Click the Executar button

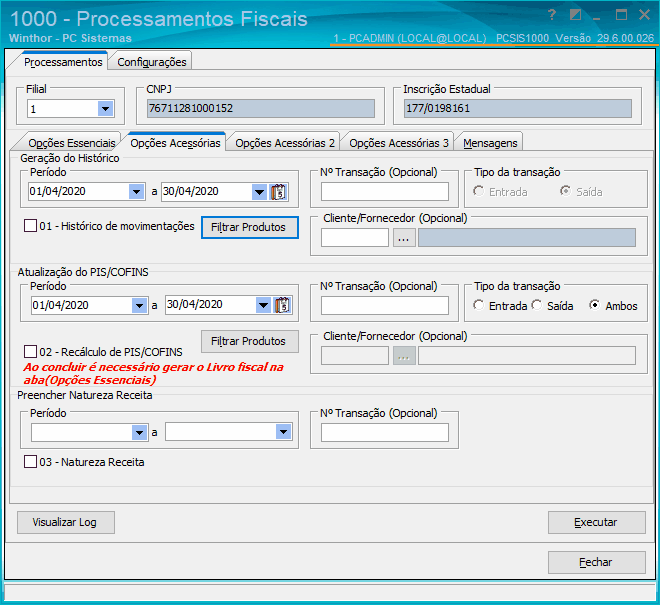596,522
